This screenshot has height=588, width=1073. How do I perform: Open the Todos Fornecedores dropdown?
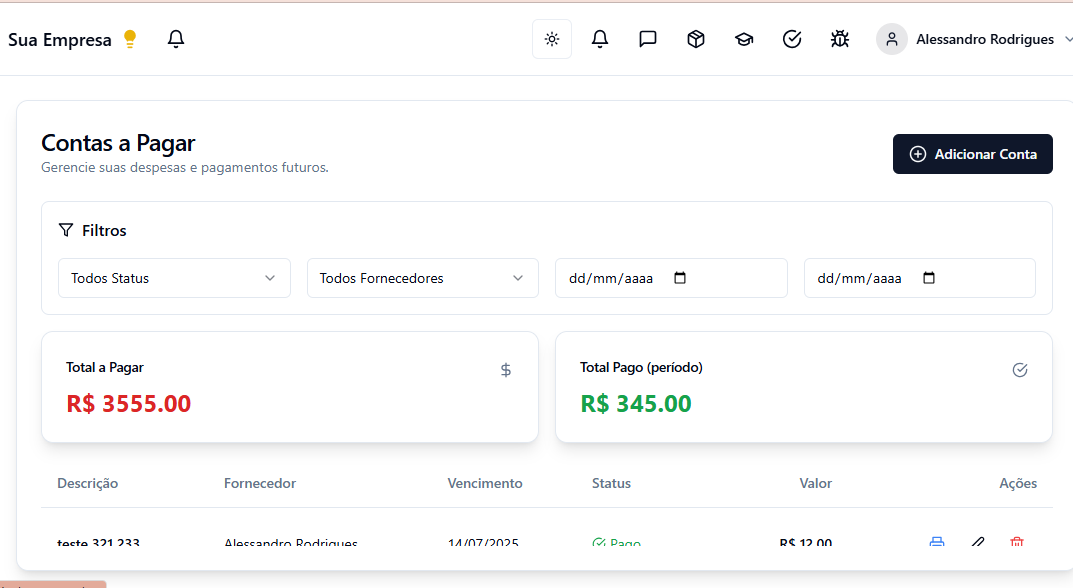click(422, 278)
